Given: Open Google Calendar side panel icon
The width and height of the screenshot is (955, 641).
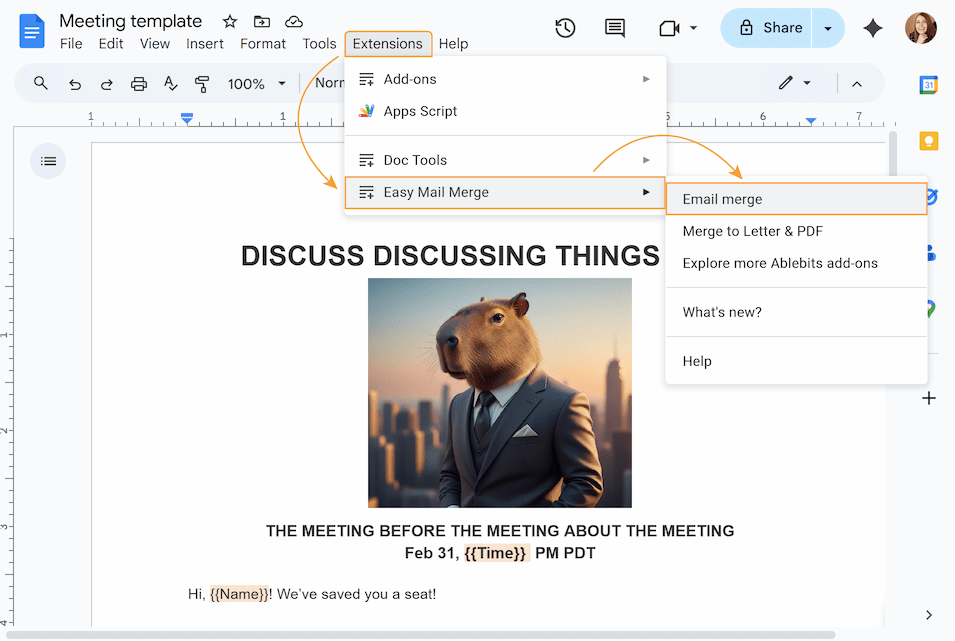Looking at the screenshot, I should tap(928, 85).
